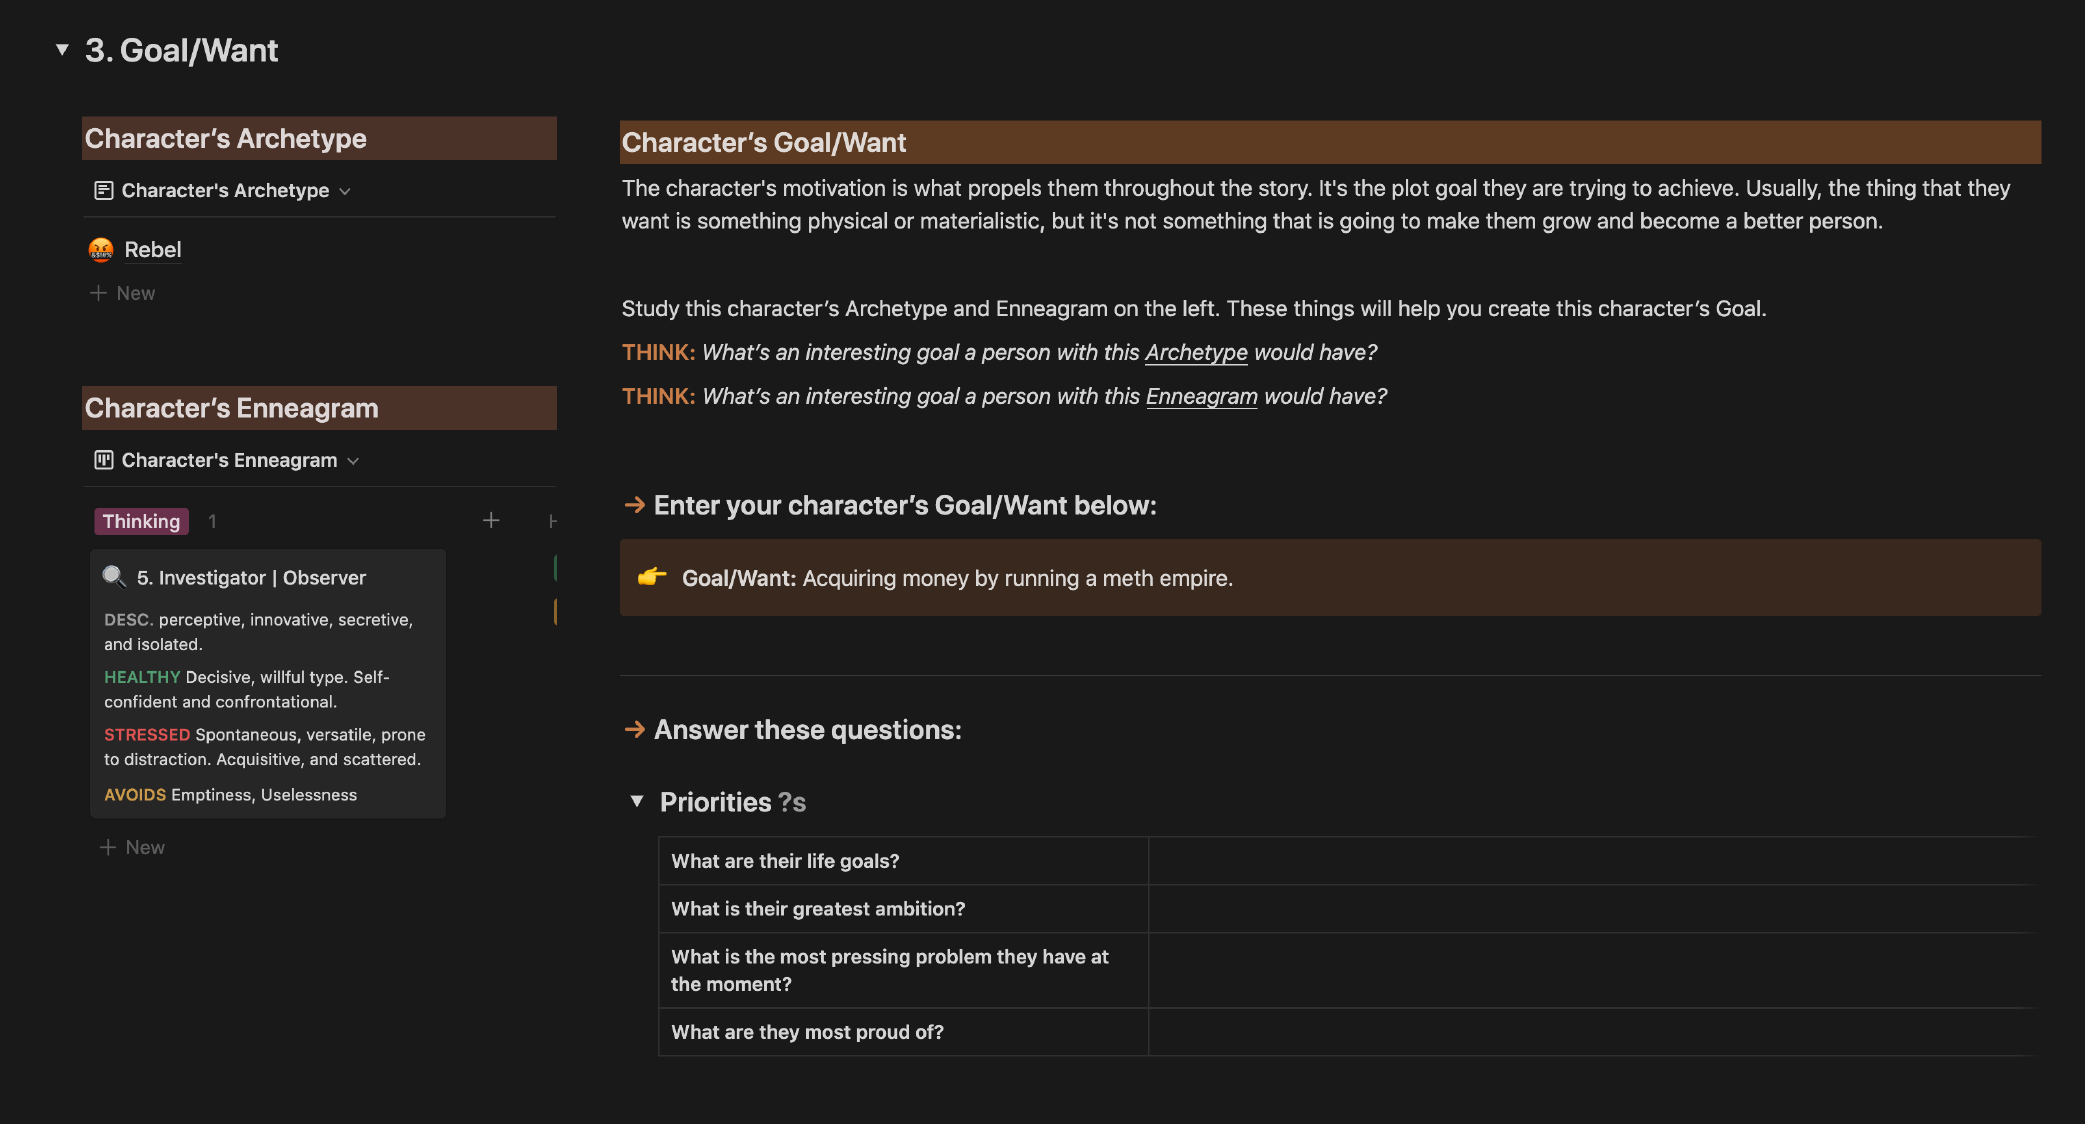2085x1125 pixels.
Task: Collapse the Priorities questions section
Action: [636, 801]
